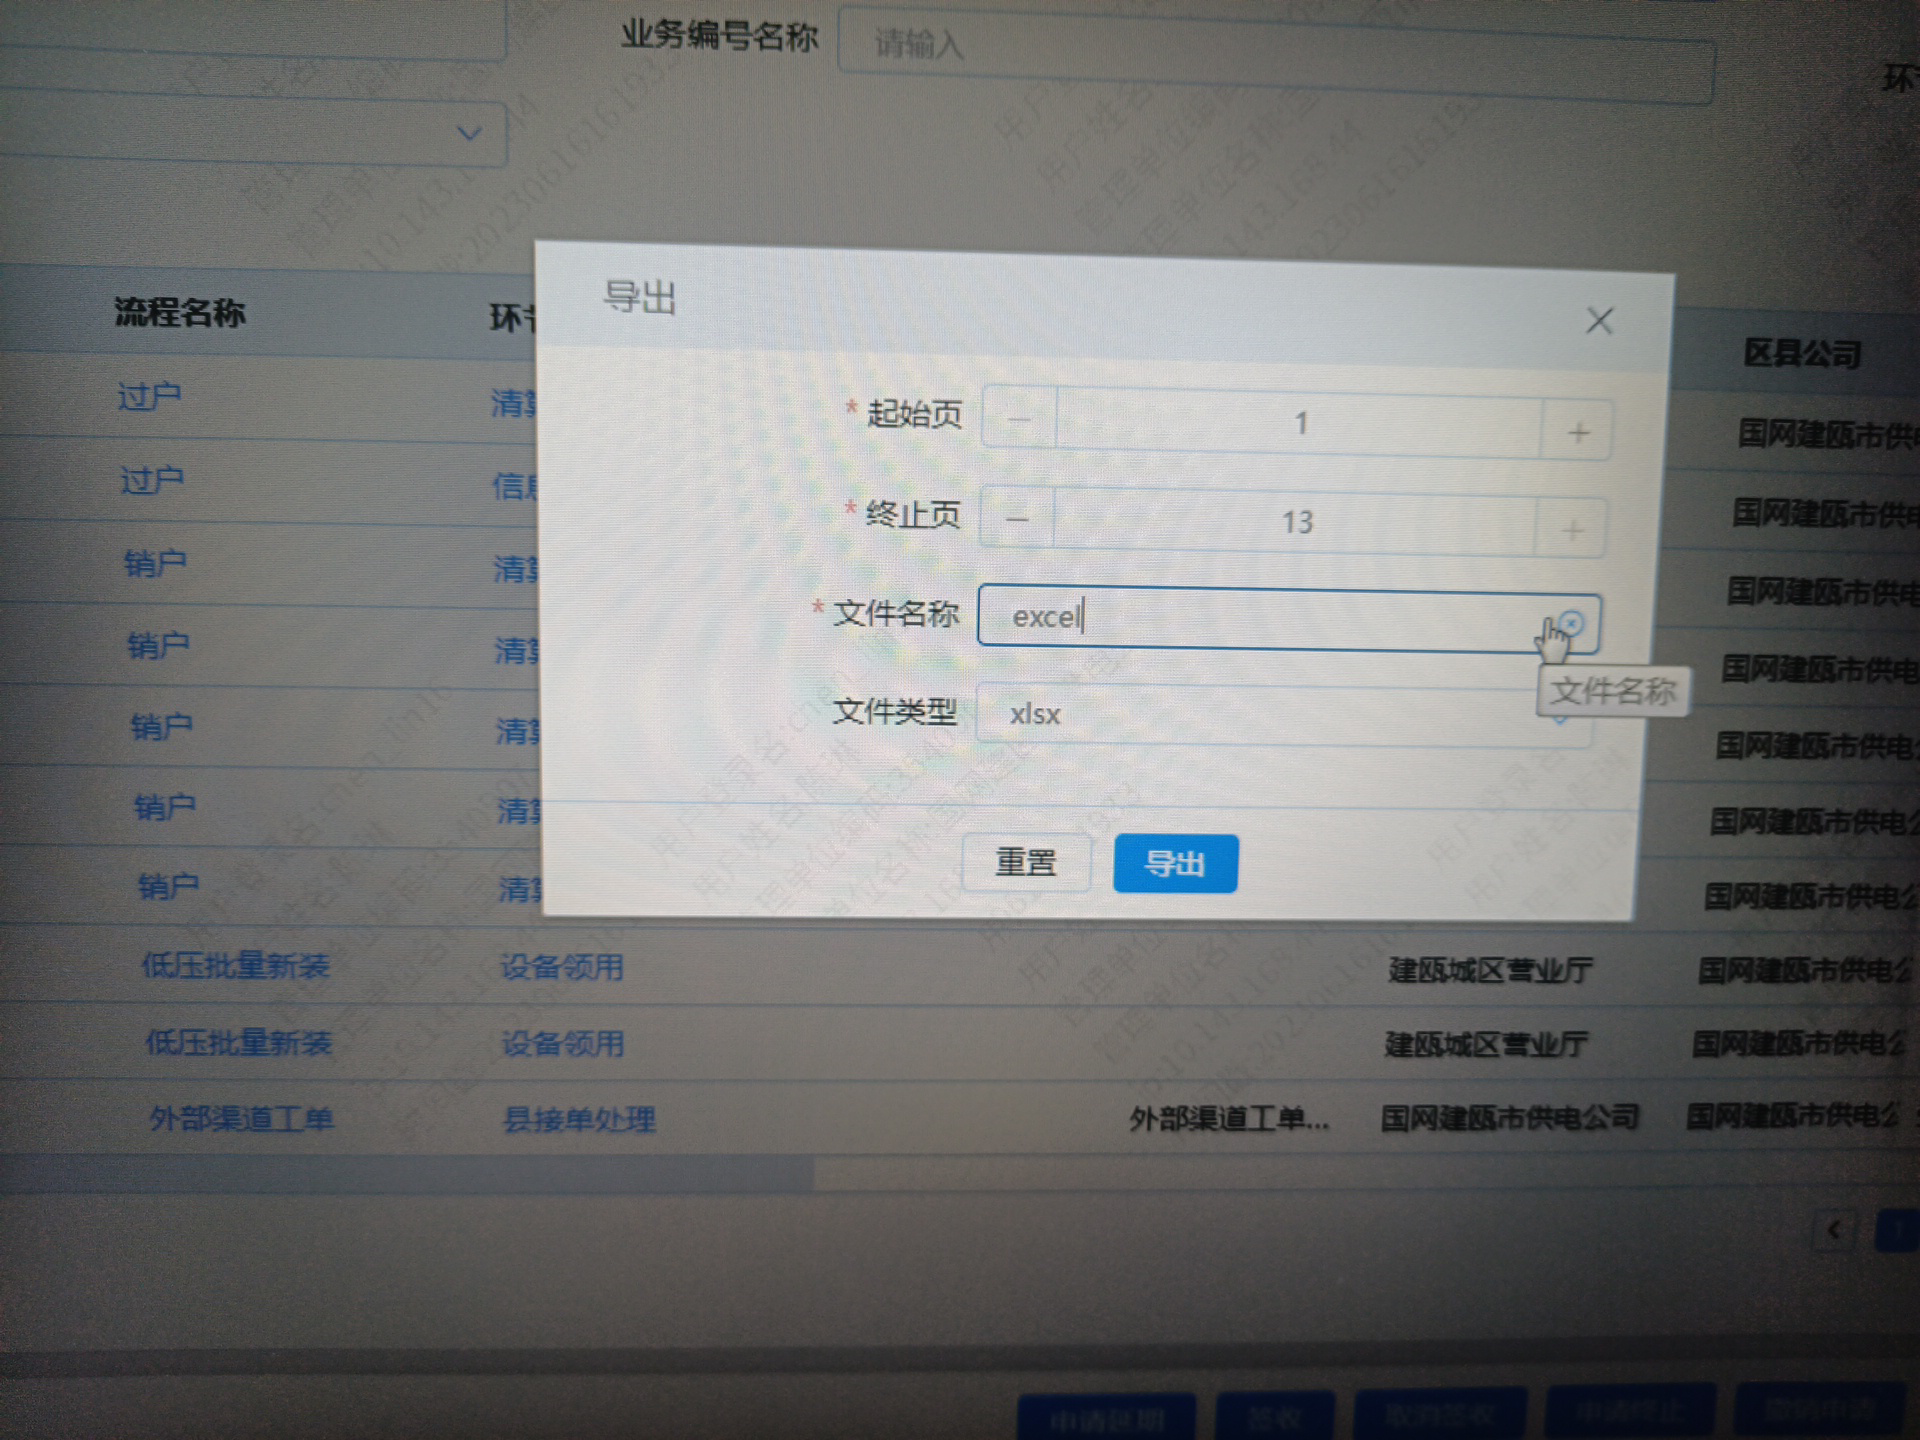Open the first 过户 process link
Screen dimensions: 1920x1440
click(149, 397)
